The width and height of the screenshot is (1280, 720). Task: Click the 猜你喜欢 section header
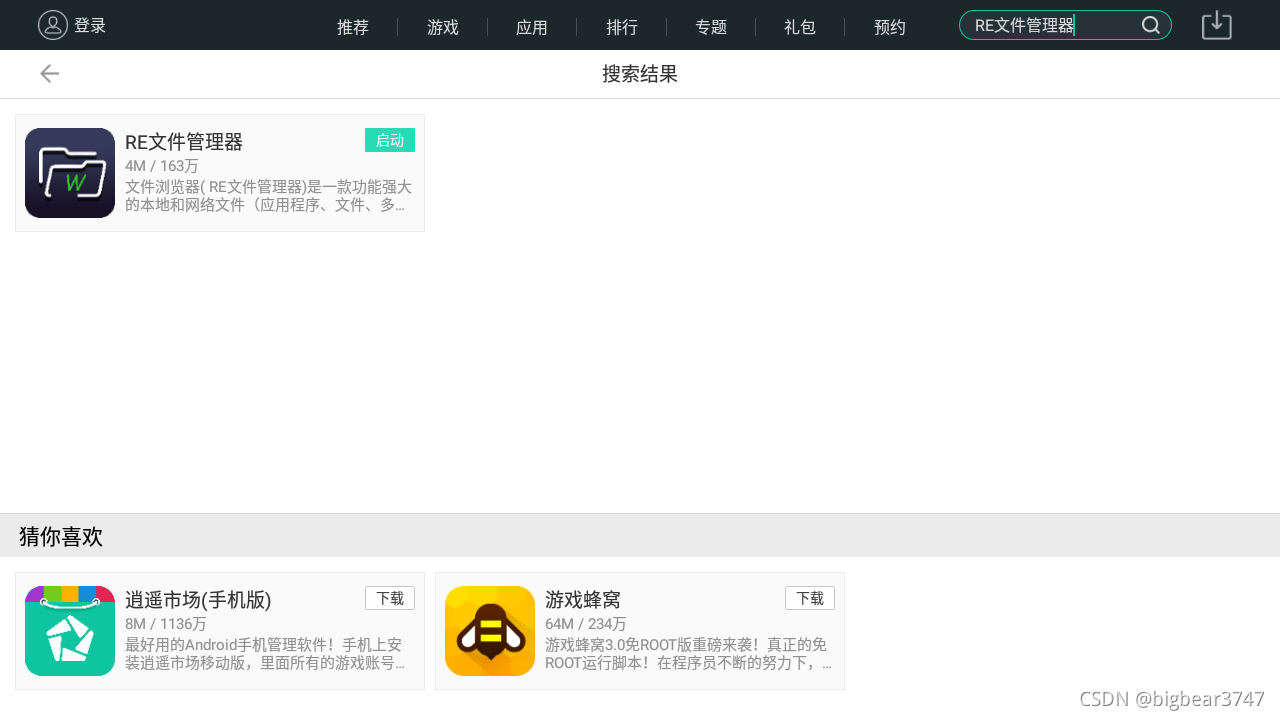[x=61, y=537]
